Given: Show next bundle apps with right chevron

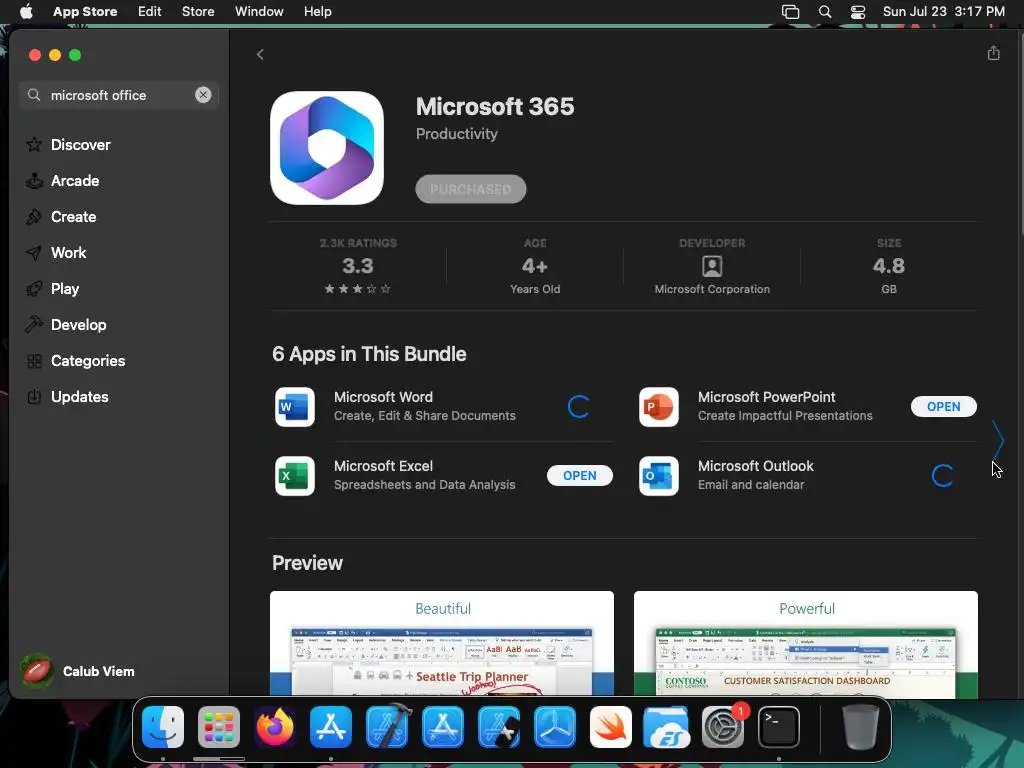Looking at the screenshot, I should [998, 441].
